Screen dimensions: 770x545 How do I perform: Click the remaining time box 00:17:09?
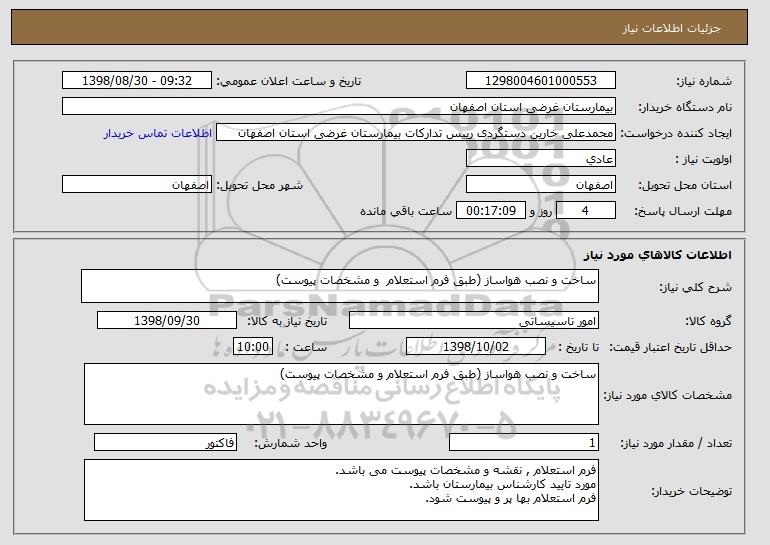click(491, 211)
